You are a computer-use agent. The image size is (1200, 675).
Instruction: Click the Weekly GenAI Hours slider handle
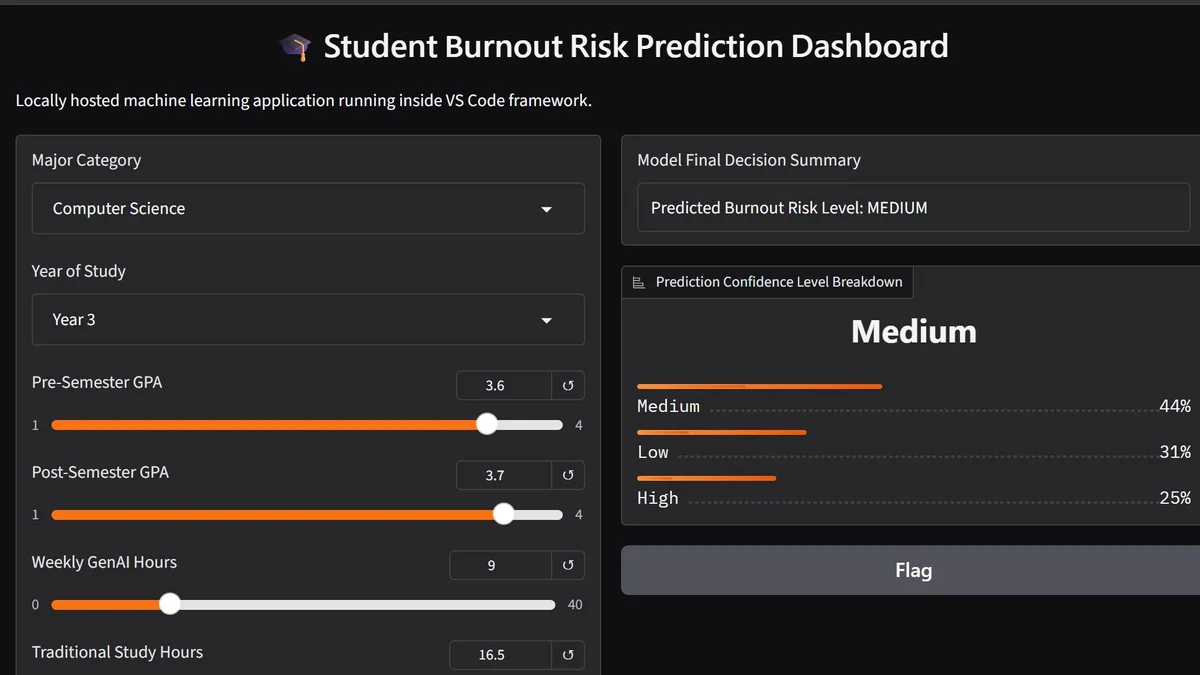170,604
